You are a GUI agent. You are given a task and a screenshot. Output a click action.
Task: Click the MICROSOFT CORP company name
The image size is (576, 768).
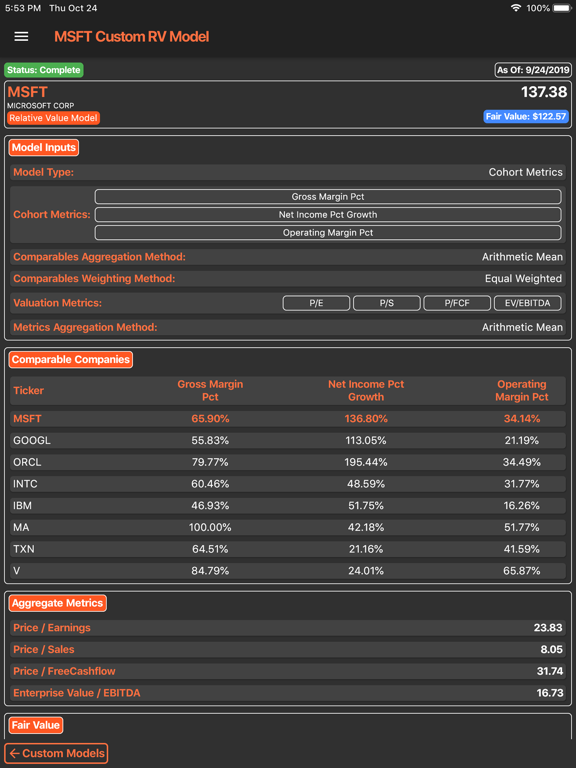pyautogui.click(x=41, y=105)
